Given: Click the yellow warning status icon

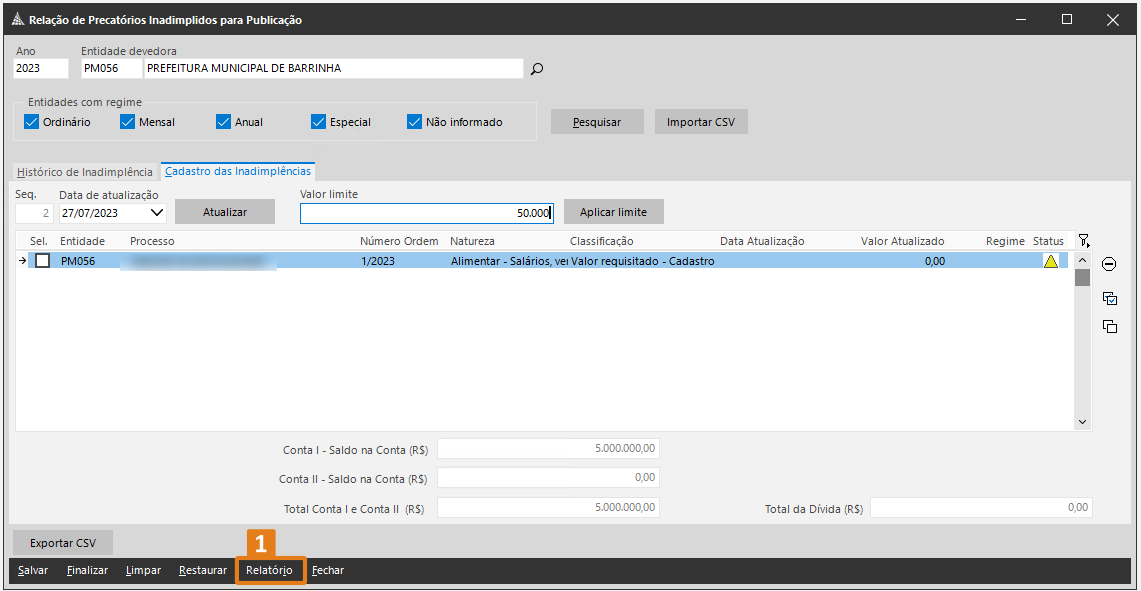Looking at the screenshot, I should (1050, 261).
